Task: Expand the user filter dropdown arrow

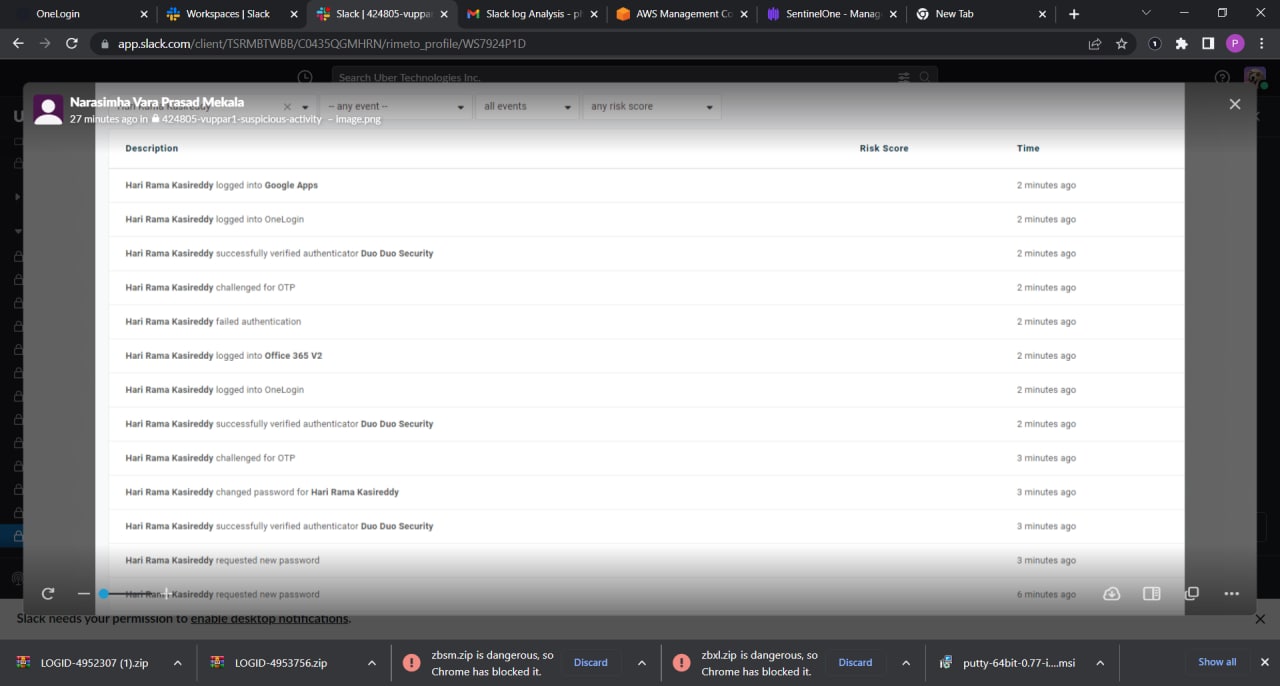Action: [305, 107]
